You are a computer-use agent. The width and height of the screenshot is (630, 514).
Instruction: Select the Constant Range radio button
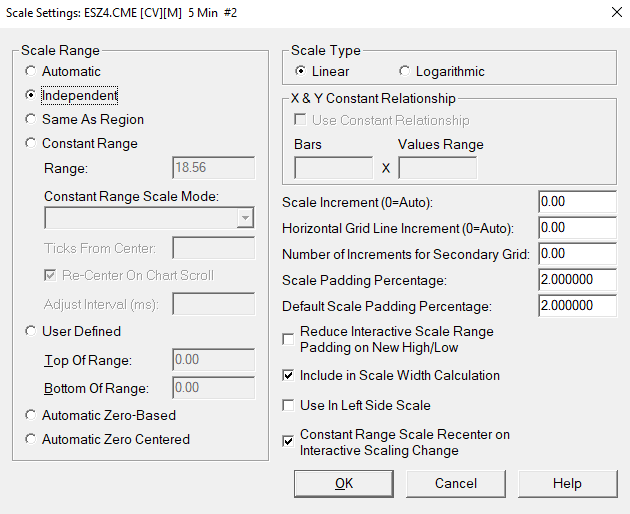[x=32, y=144]
